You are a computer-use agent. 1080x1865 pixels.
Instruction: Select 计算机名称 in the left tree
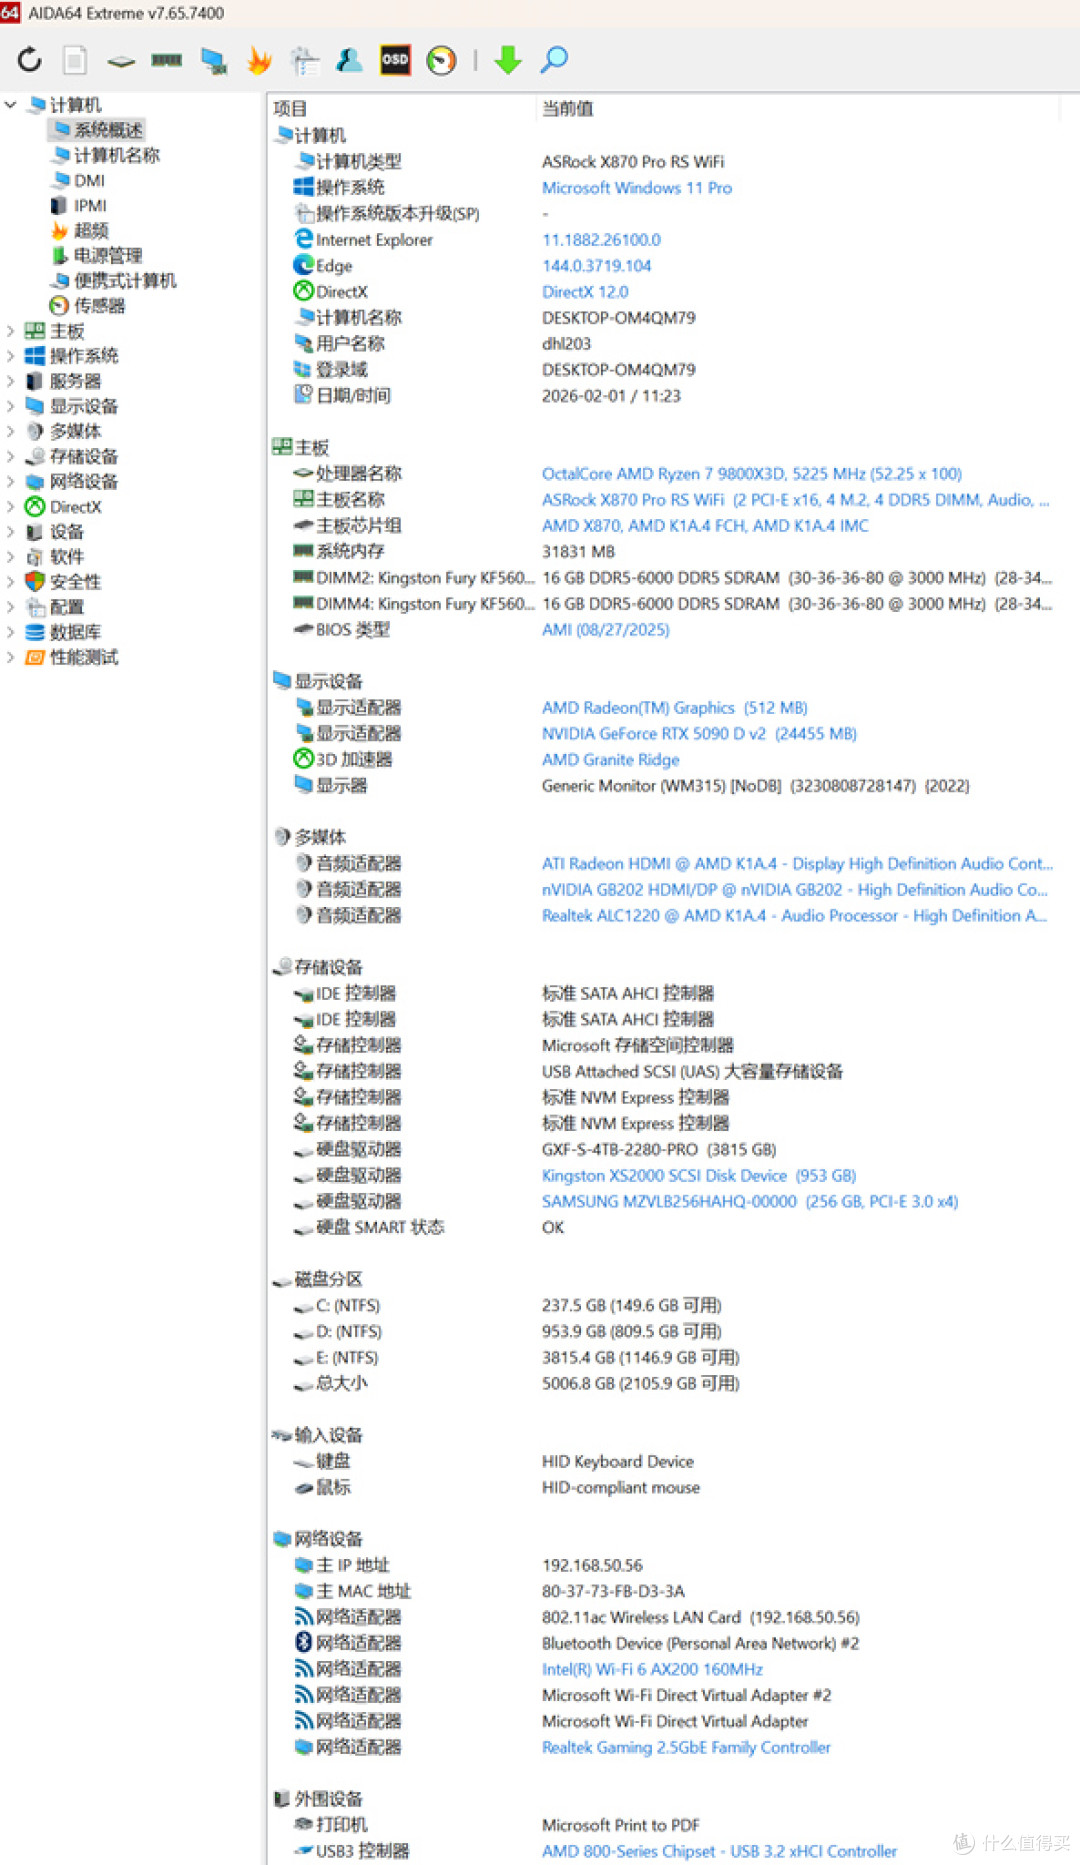coord(106,155)
